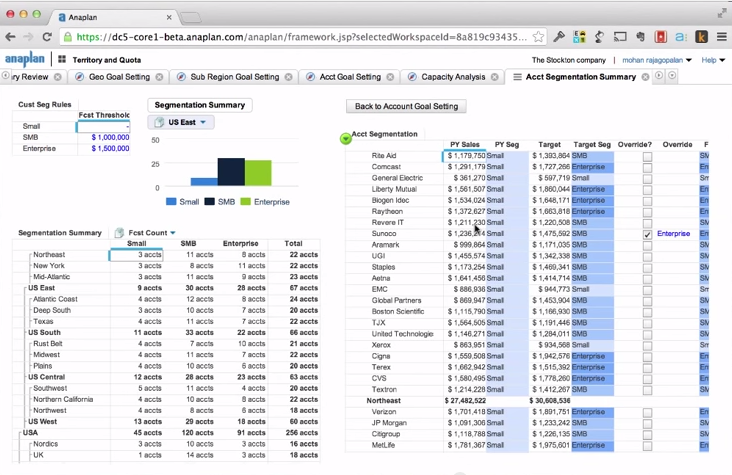Switch to the Capacity Analysis tab
The image size is (732, 475).
click(453, 77)
